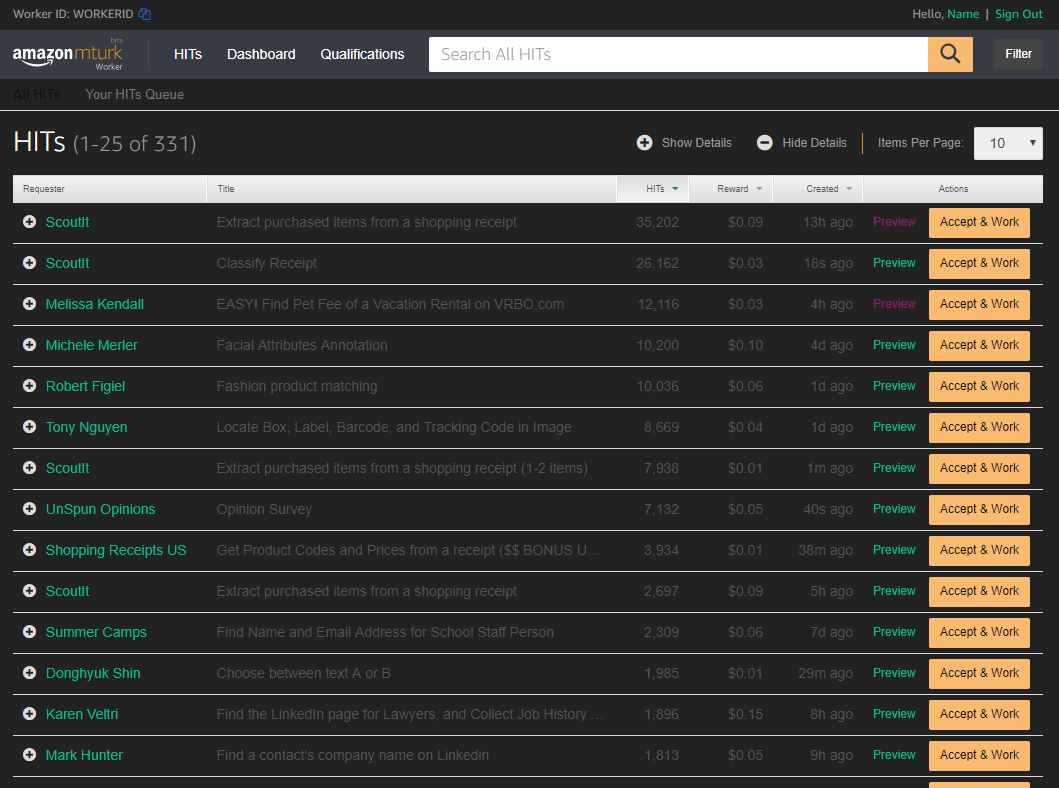Preview the Opinion Survey HIT
This screenshot has width=1059, height=788.
pyautogui.click(x=894, y=509)
